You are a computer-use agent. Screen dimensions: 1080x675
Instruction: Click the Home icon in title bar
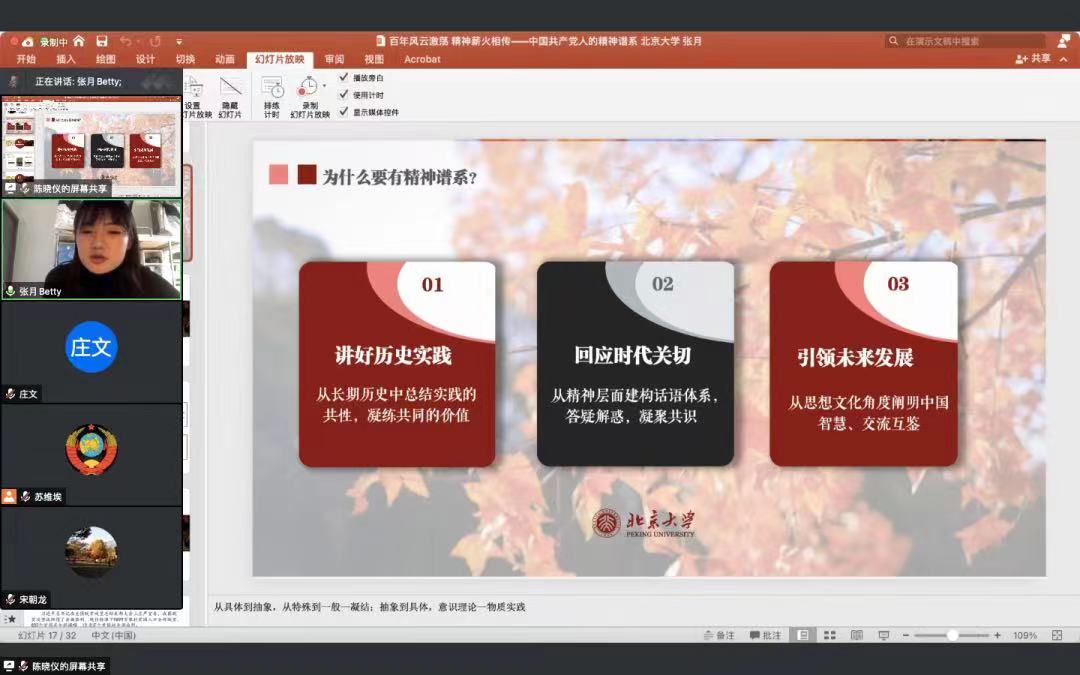coord(79,41)
